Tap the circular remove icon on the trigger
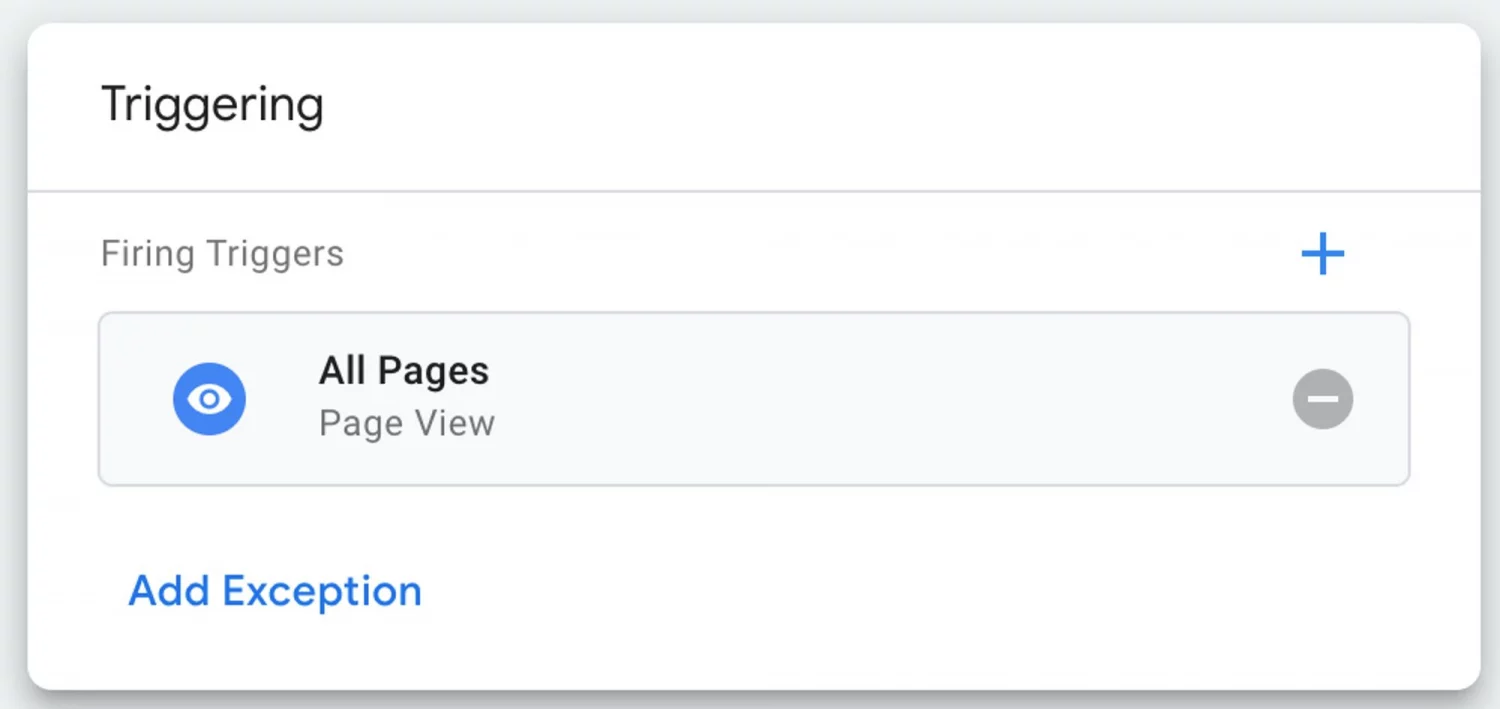This screenshot has width=1500, height=709. (x=1322, y=398)
